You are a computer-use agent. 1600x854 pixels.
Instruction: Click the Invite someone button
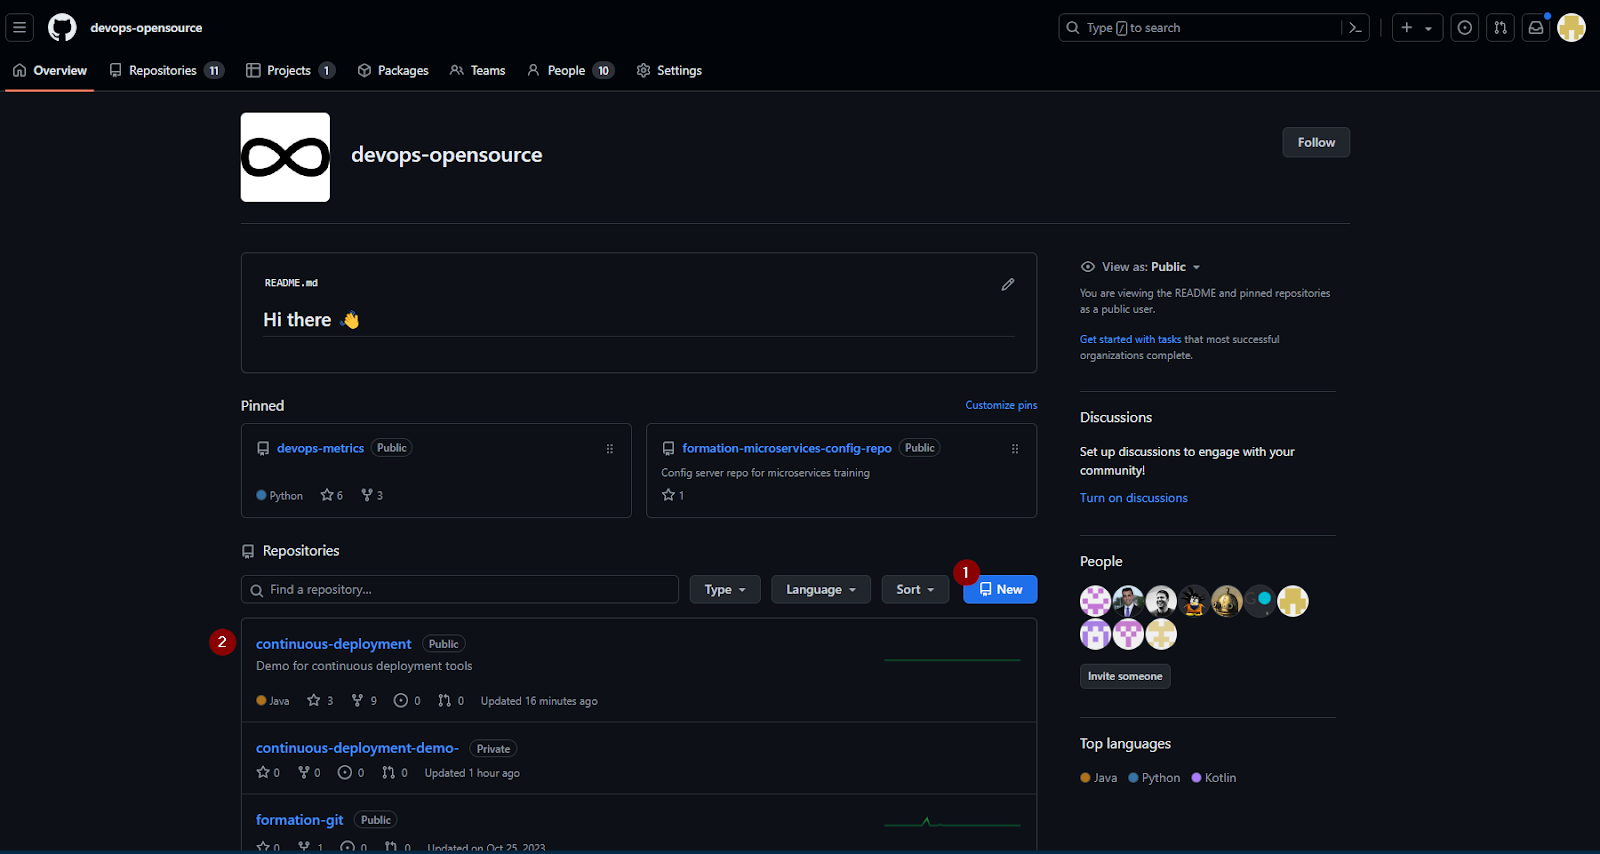(1125, 677)
